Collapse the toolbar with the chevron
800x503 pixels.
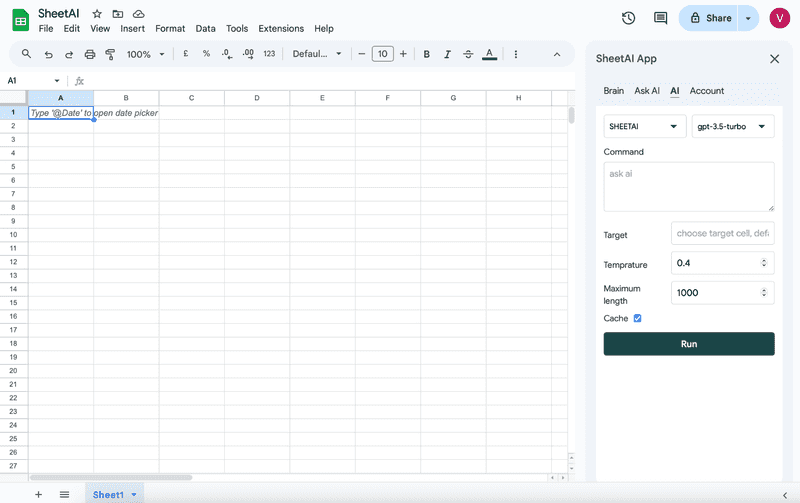click(x=557, y=54)
